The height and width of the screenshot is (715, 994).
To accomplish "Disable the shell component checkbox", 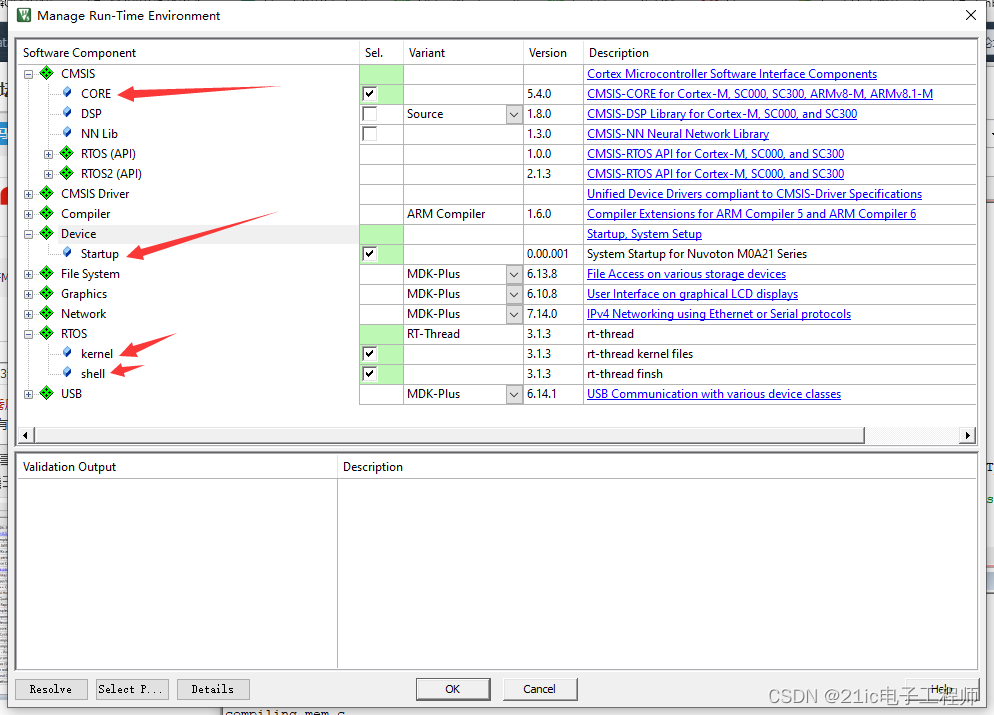I will (369, 373).
